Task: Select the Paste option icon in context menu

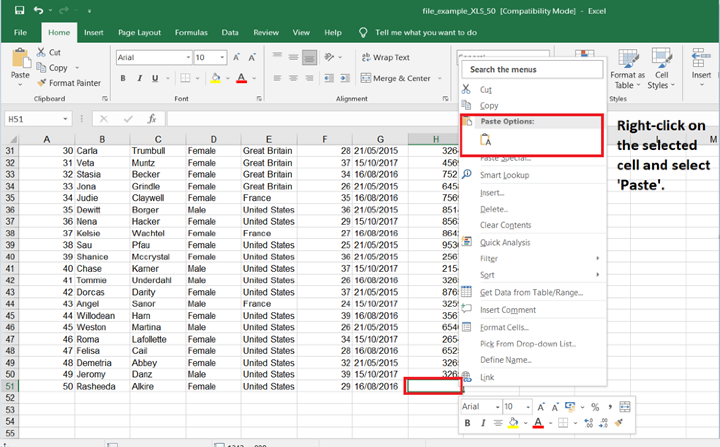Action: (486, 140)
